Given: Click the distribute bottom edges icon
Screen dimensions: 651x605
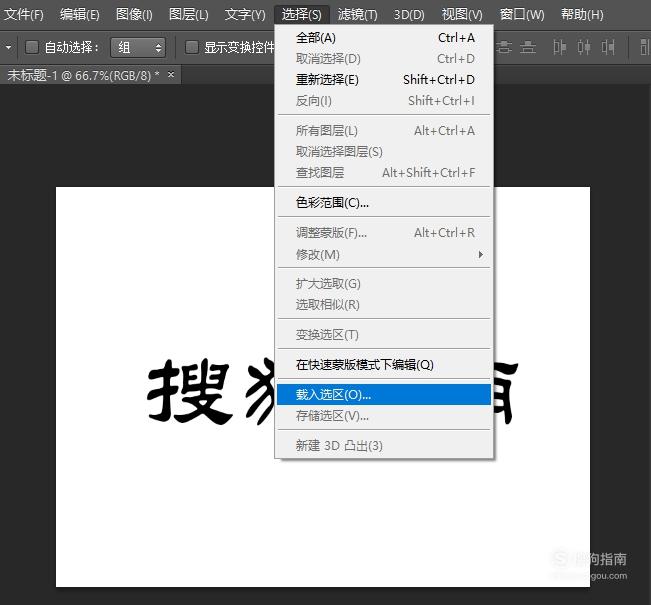Looking at the screenshot, I should [528, 47].
